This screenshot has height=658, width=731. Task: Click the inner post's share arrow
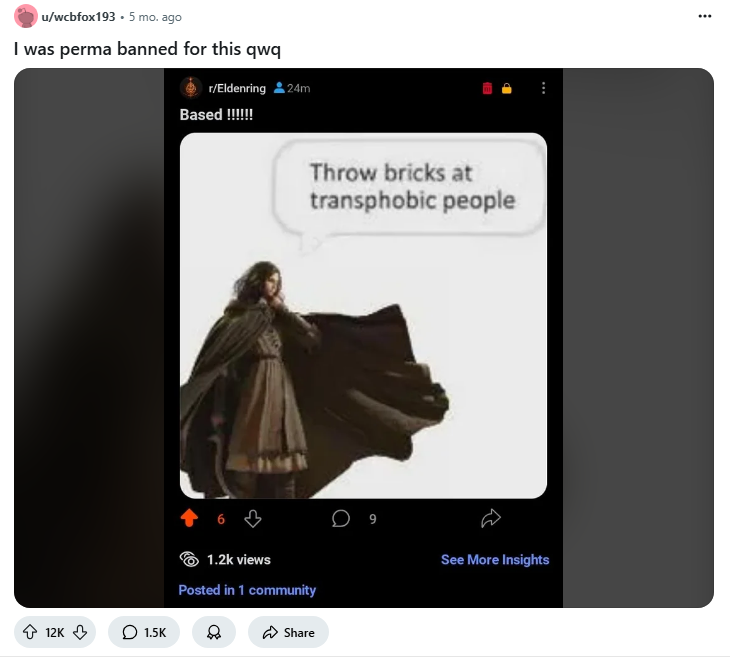click(x=491, y=518)
